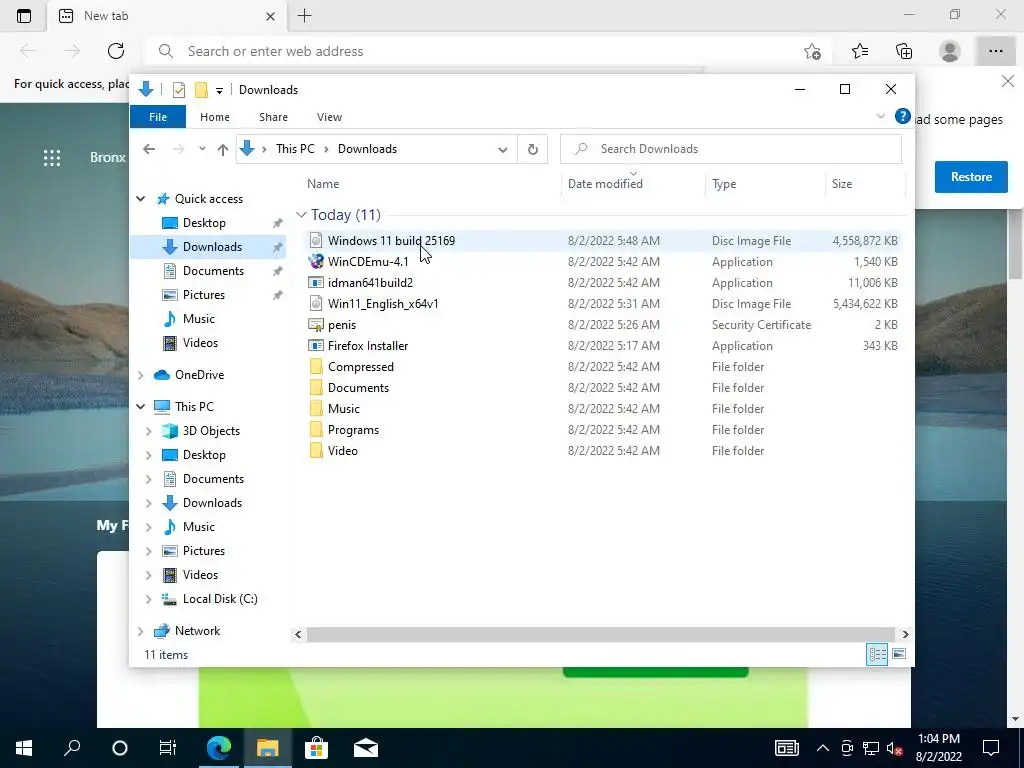Image resolution: width=1024 pixels, height=768 pixels.
Task: Refresh the Downloads folder
Action: click(x=532, y=150)
